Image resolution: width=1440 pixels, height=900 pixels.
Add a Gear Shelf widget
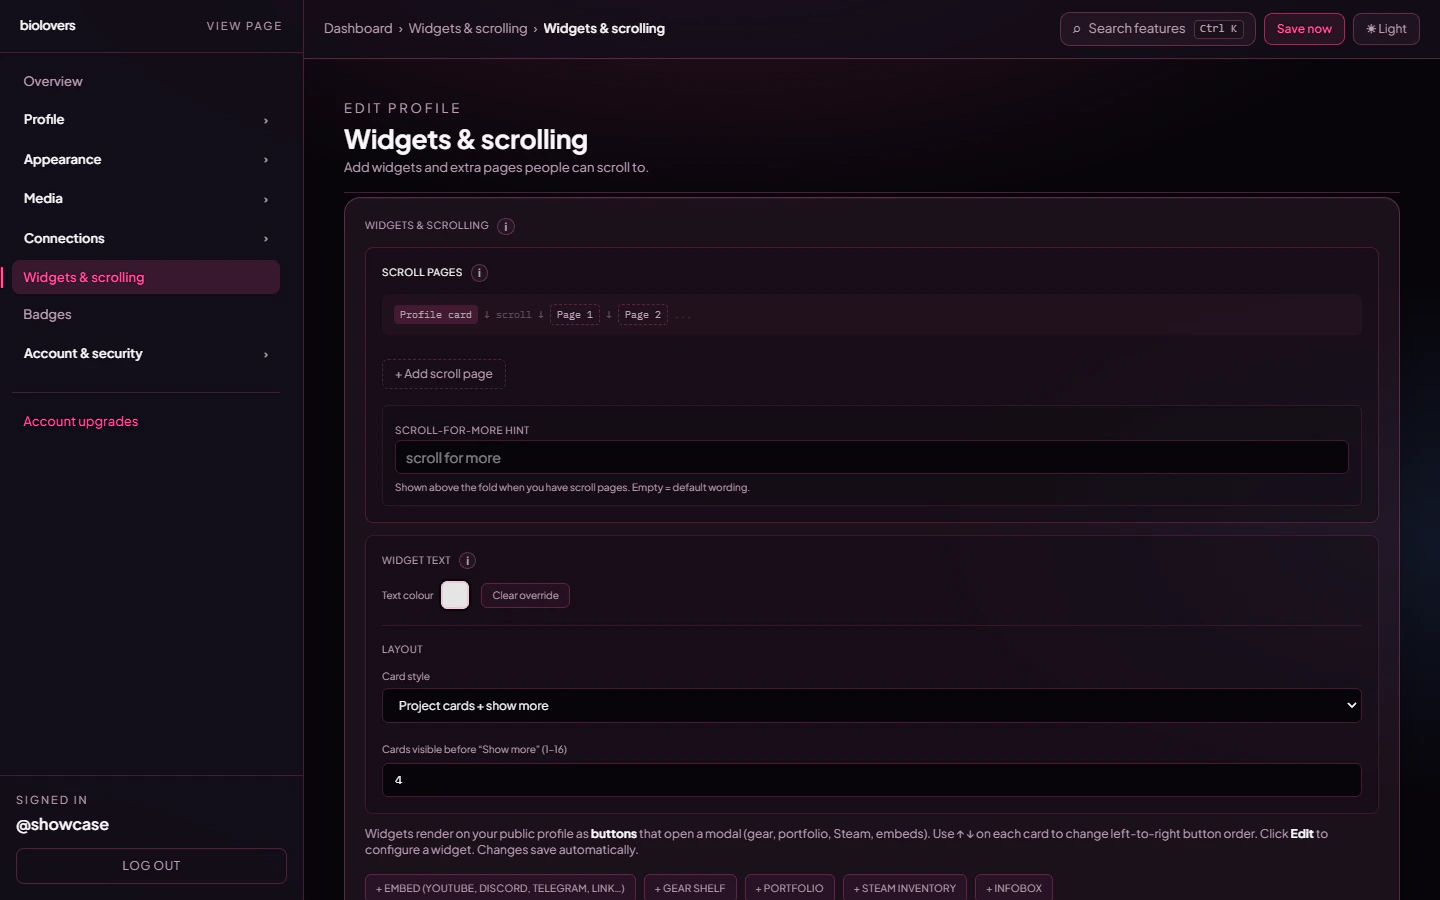point(690,888)
